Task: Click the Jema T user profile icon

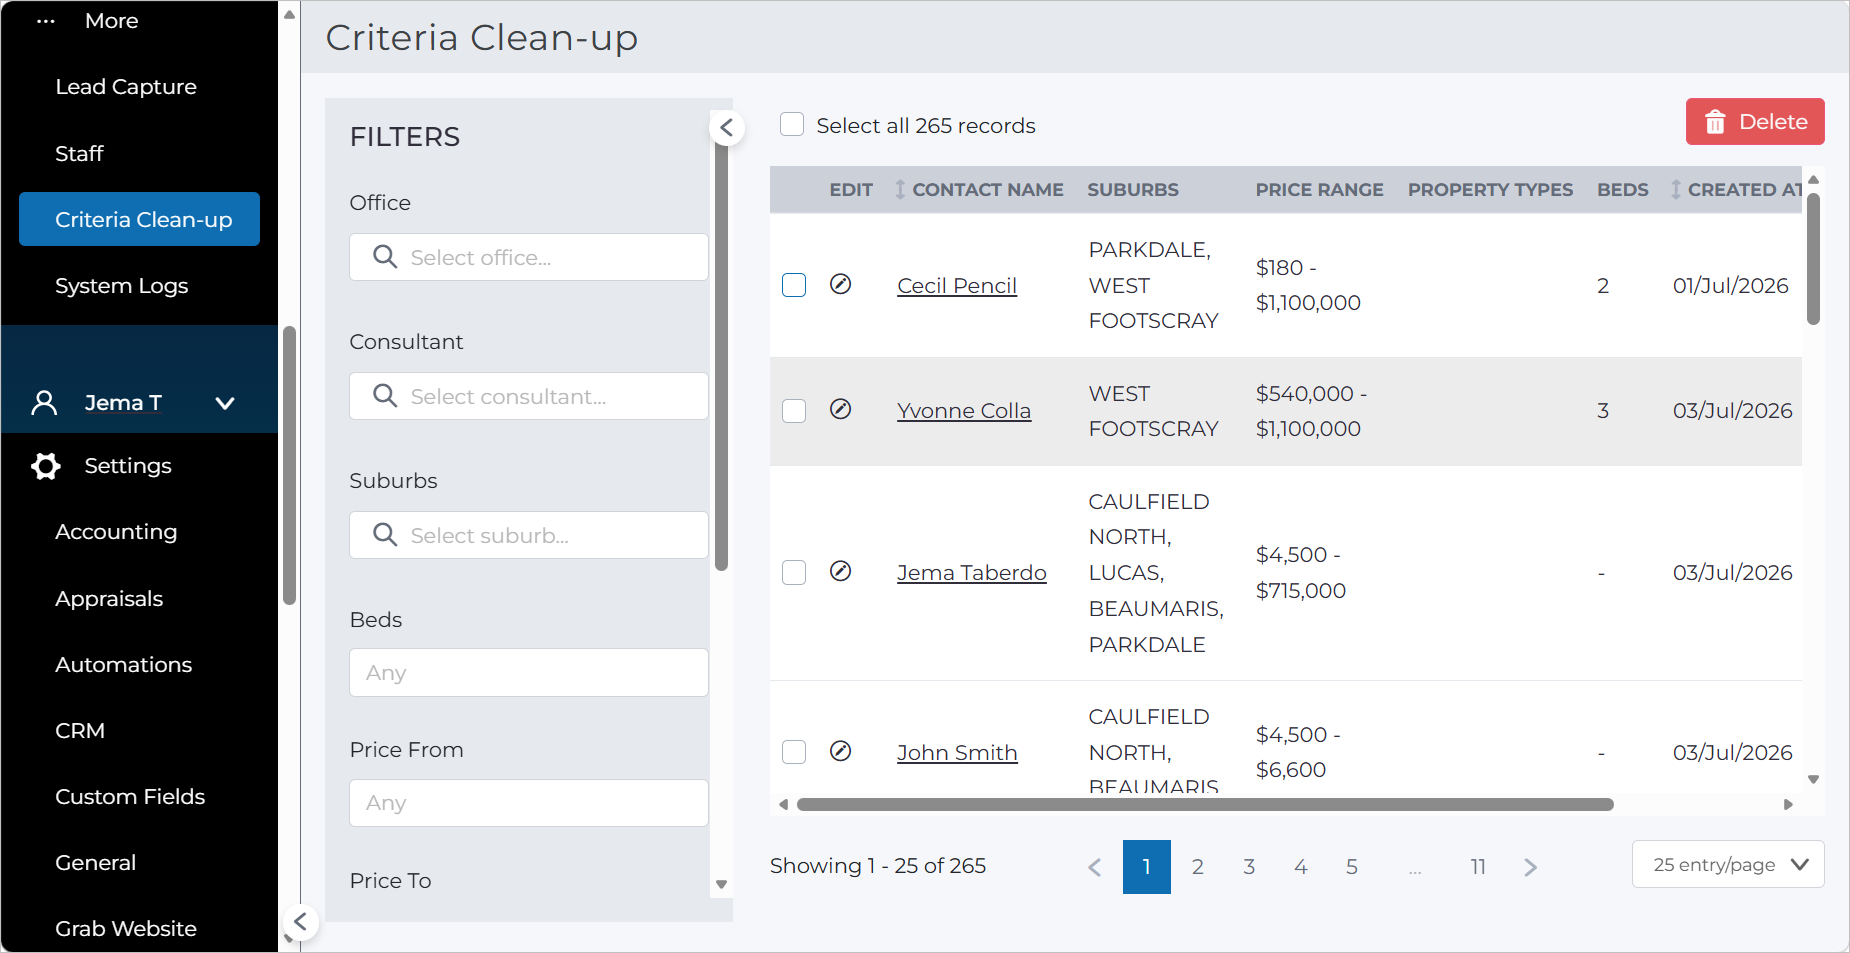Action: coord(44,403)
